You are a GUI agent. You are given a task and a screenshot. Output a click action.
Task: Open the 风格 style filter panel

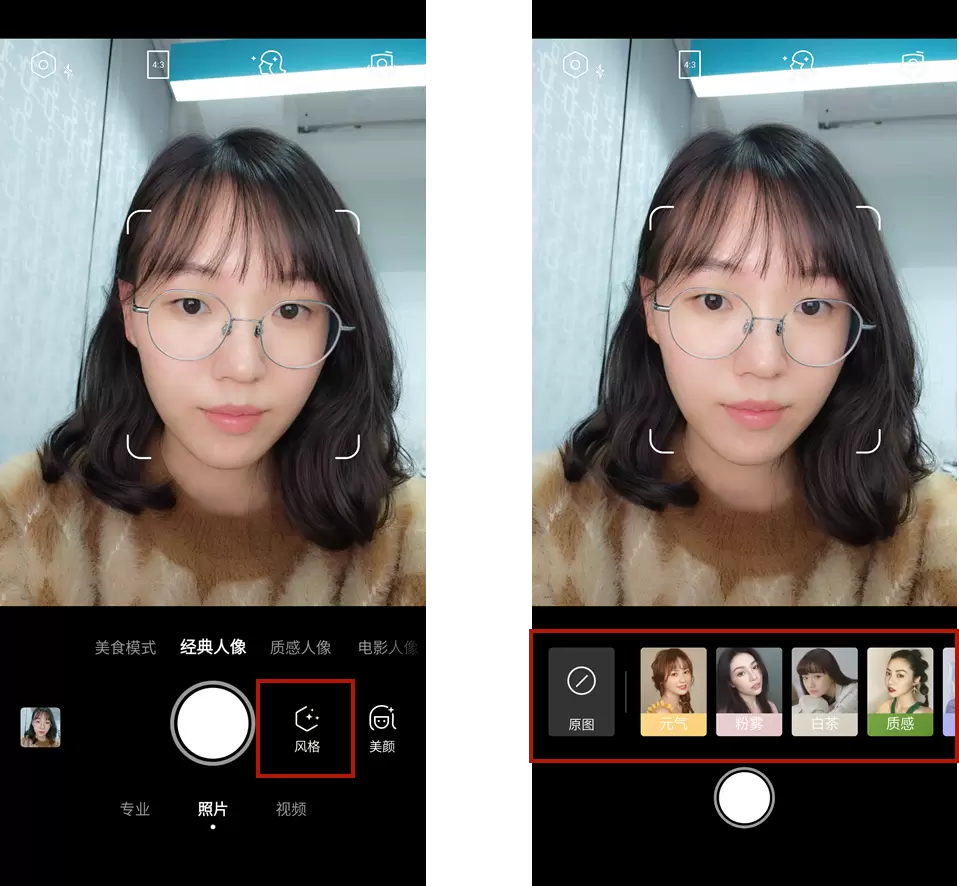coord(306,727)
